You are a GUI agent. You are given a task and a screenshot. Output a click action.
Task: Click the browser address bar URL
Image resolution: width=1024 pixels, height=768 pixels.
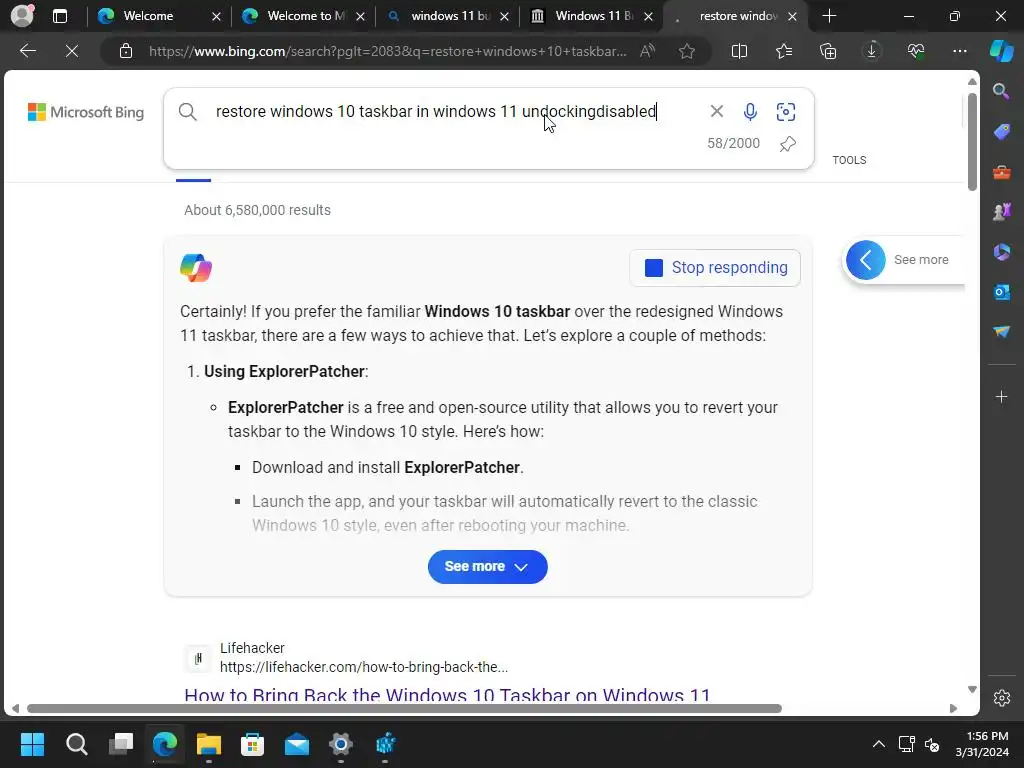click(x=388, y=51)
